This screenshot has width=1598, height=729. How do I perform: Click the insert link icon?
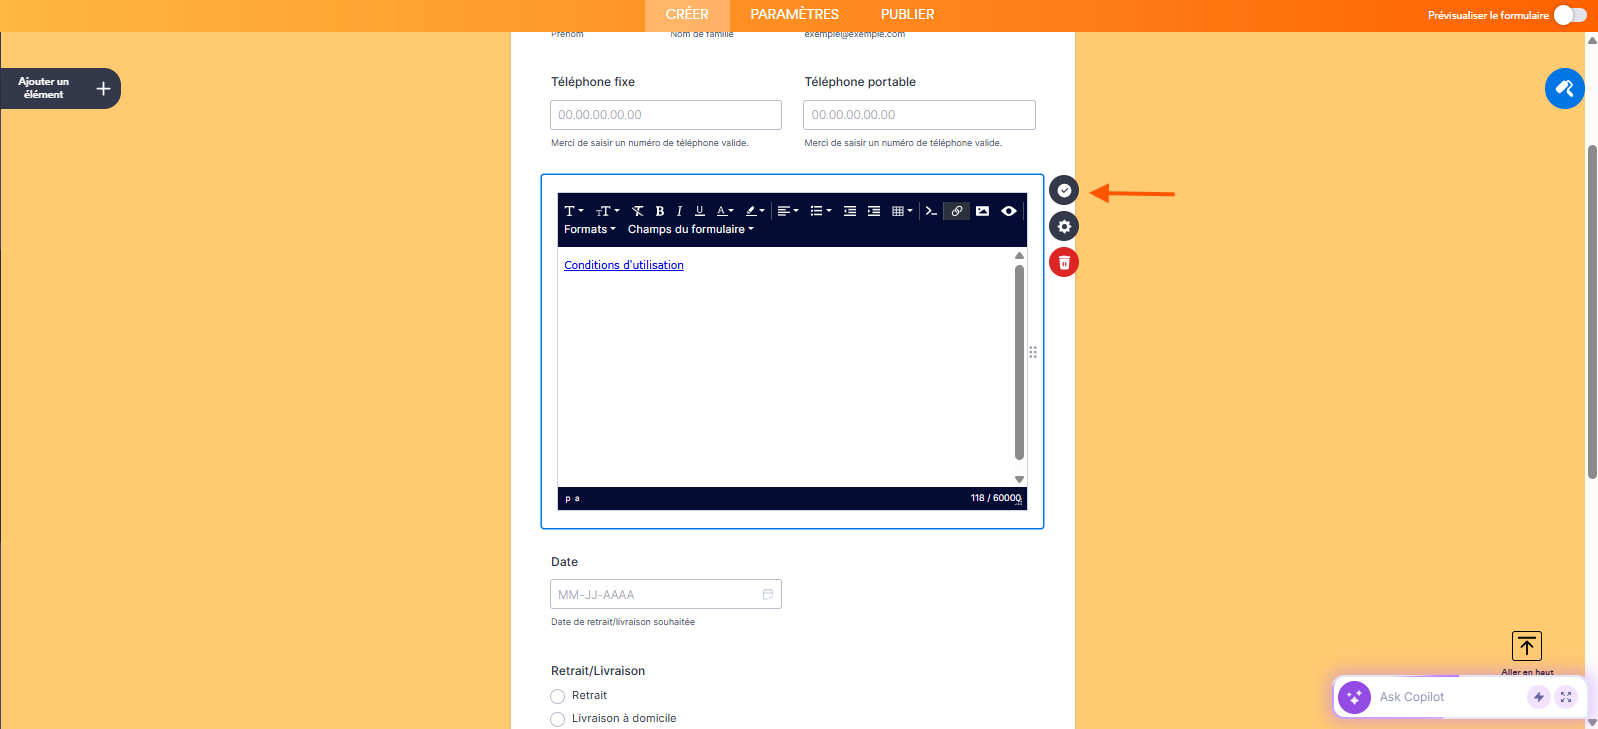(x=957, y=211)
